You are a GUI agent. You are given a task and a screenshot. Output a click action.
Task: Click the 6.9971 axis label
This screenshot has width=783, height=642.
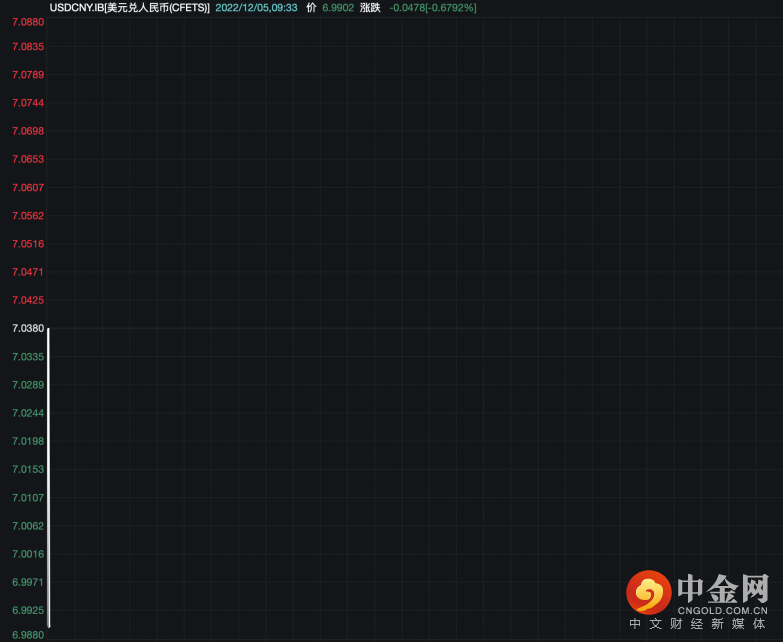(x=28, y=582)
